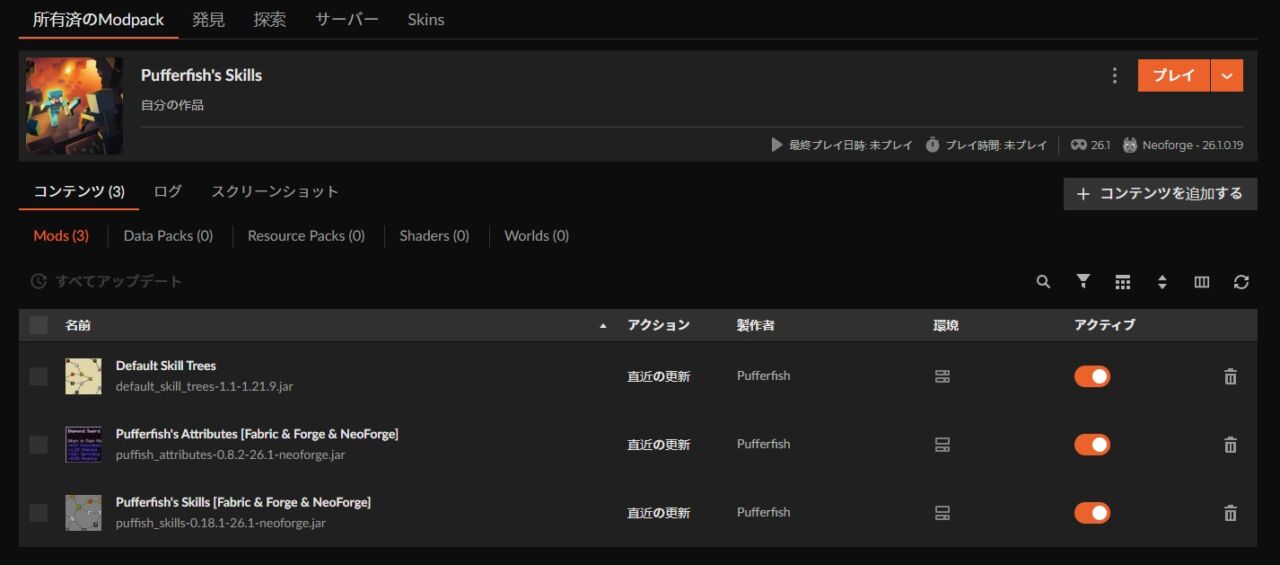Click file name puffish_skills-0.18.1-26.1-neoforge.jar

point(221,523)
